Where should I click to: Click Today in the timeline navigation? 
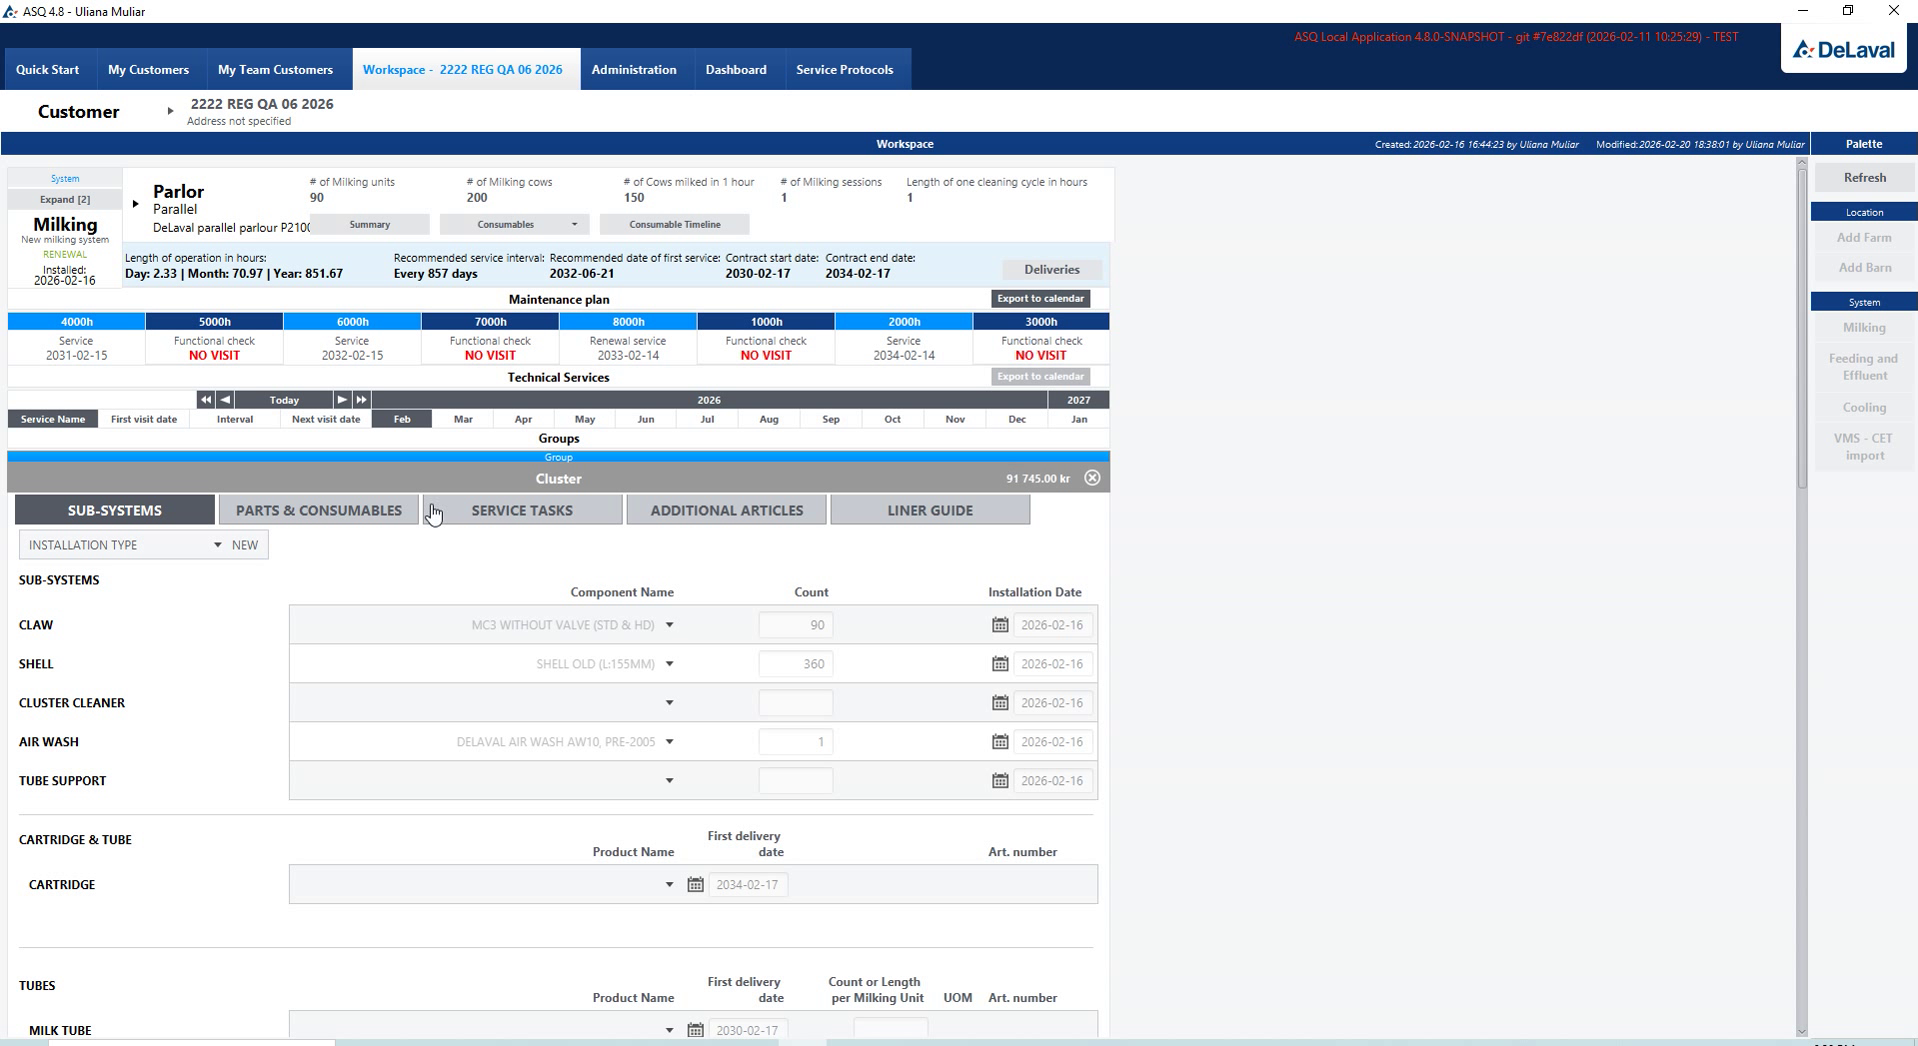tap(284, 400)
